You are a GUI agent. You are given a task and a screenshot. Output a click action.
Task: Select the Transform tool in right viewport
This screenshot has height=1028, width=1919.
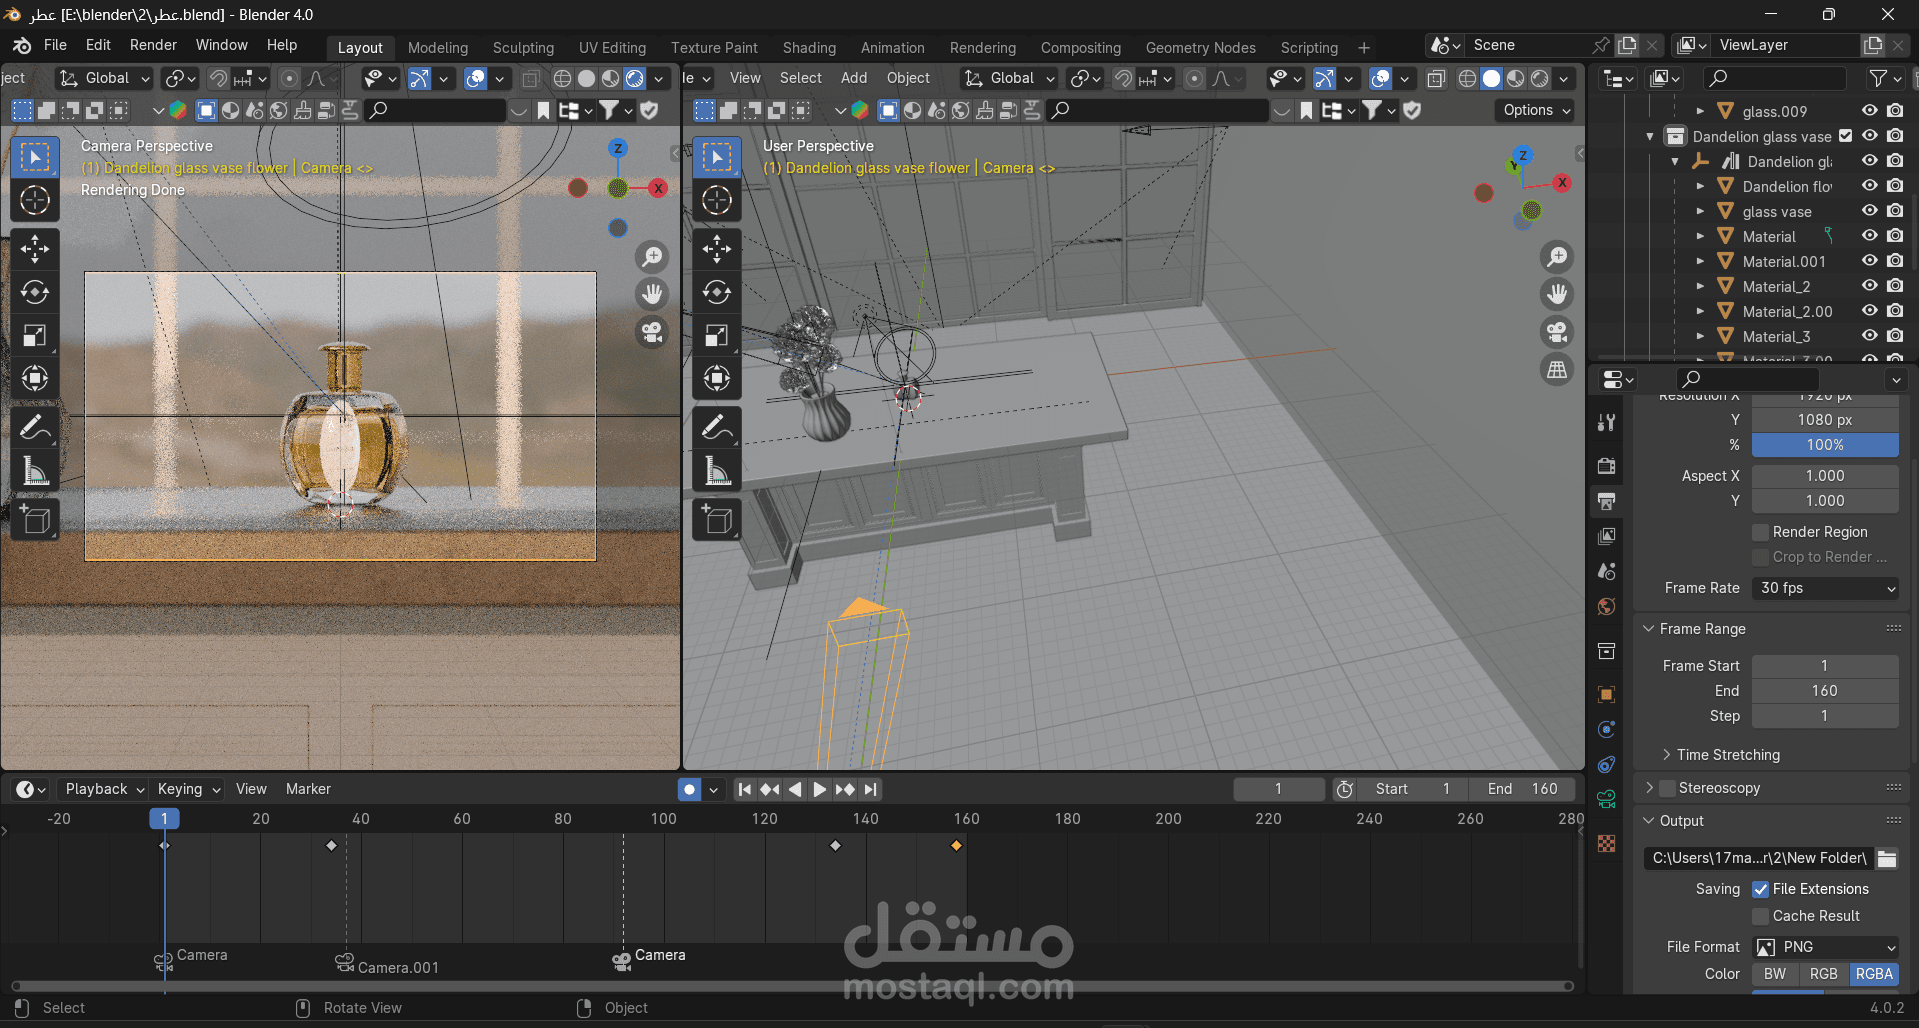coord(716,378)
